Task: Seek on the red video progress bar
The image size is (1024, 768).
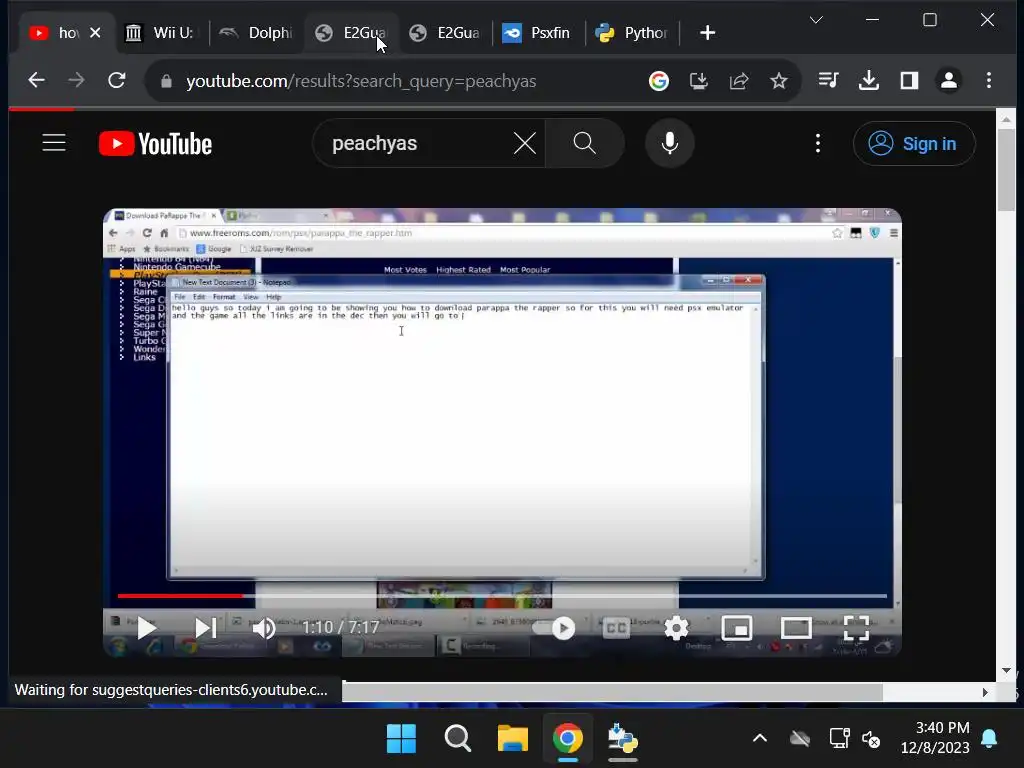Action: tap(502, 596)
